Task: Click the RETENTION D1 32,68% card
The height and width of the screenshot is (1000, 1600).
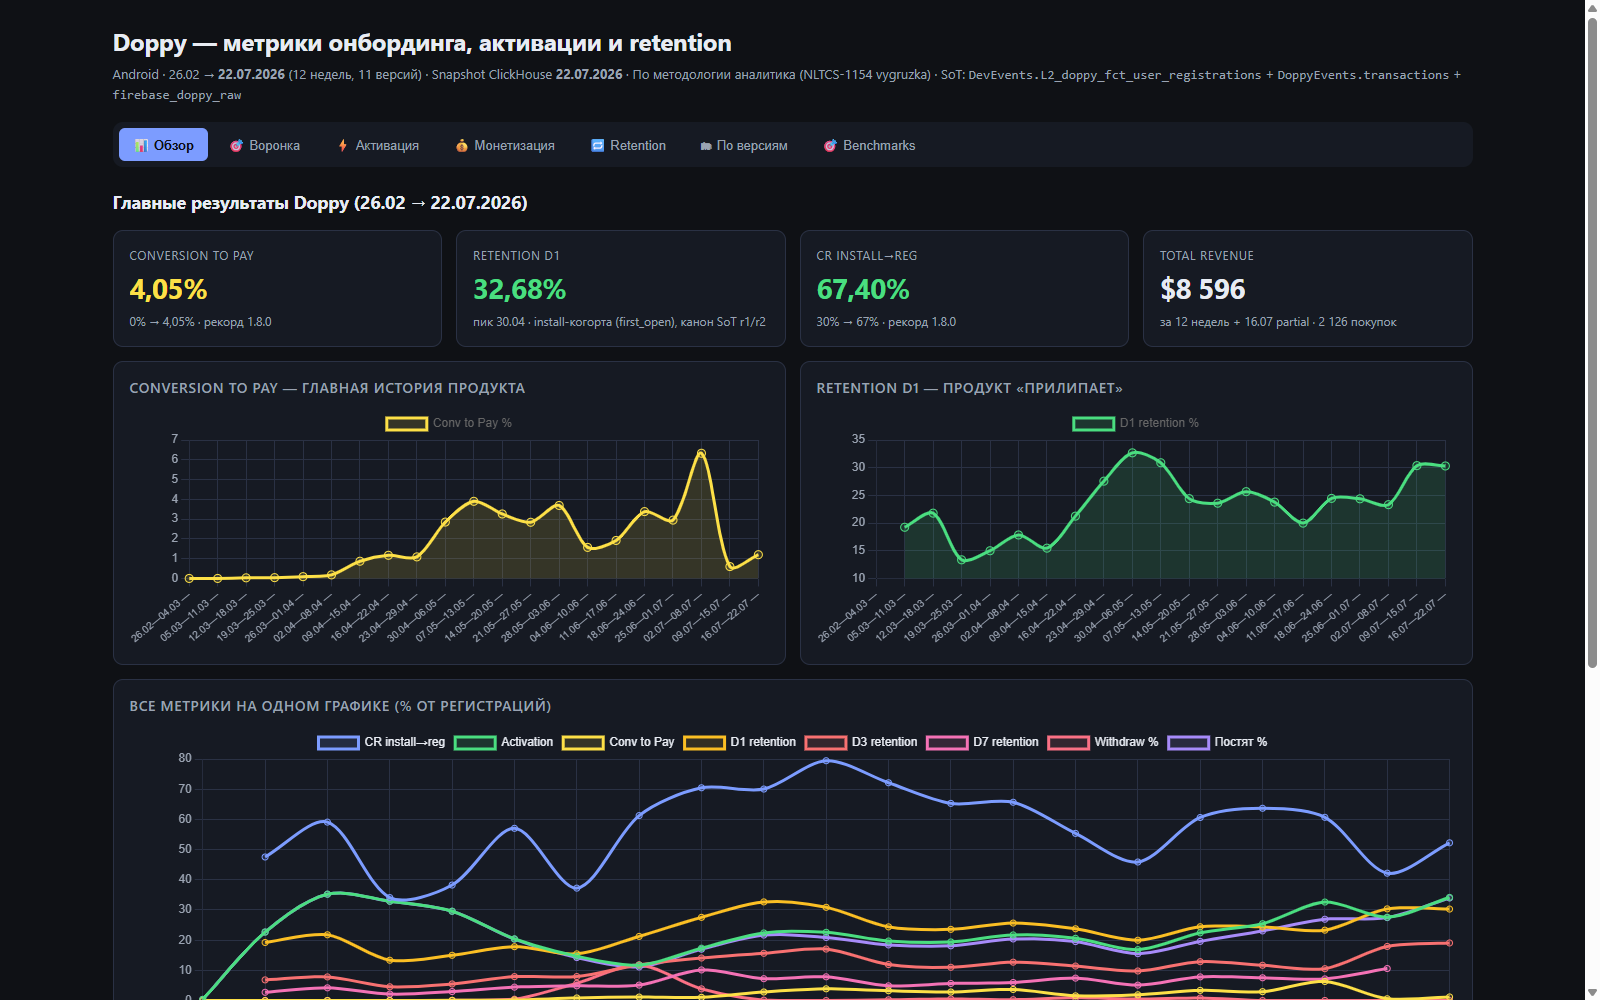Action: (620, 289)
